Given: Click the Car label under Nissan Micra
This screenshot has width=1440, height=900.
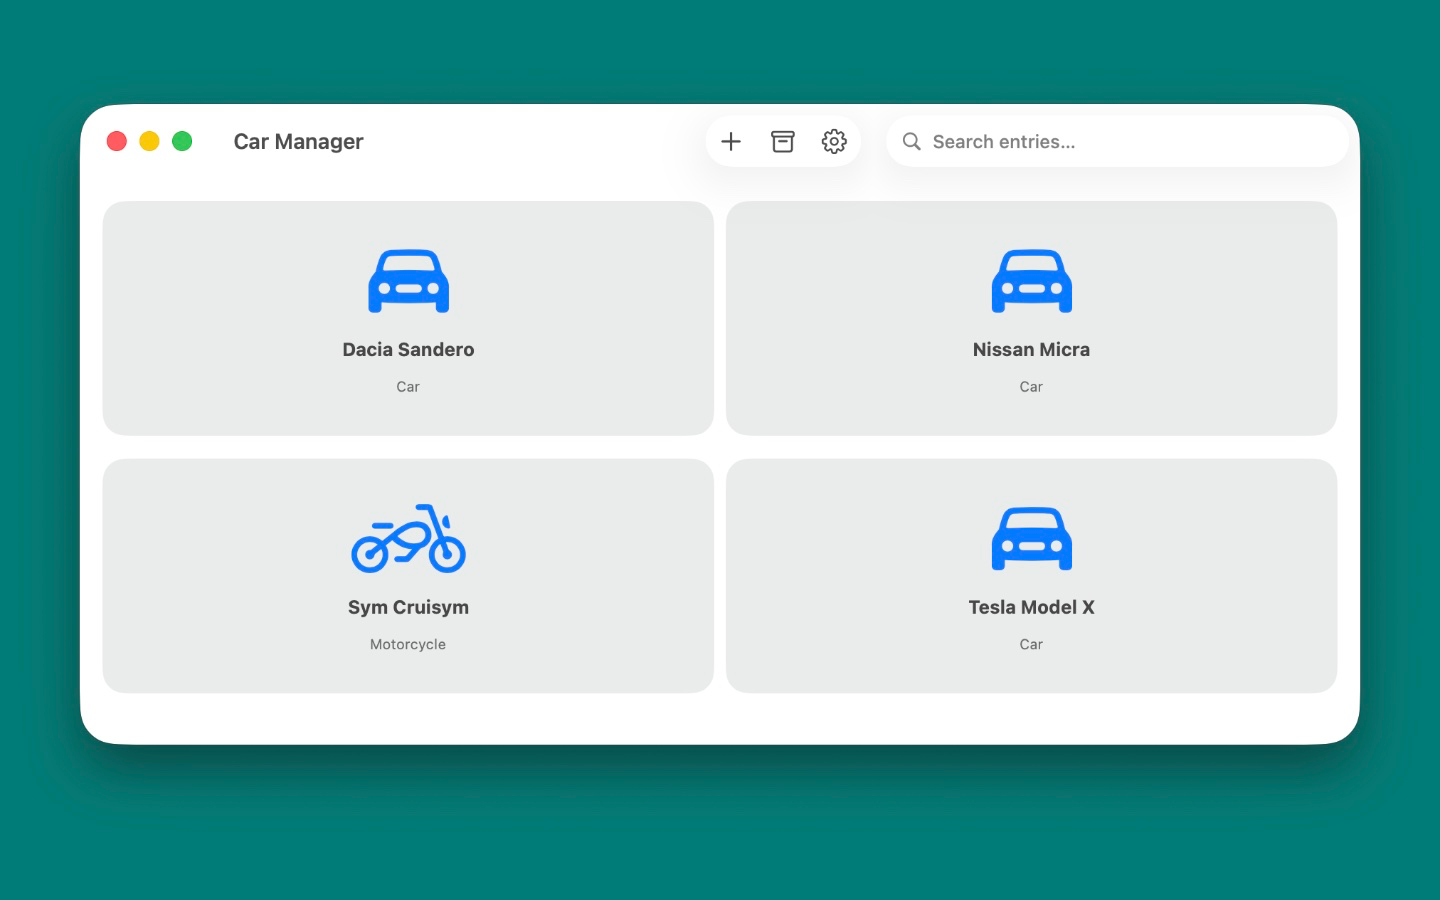Looking at the screenshot, I should pos(1031,387).
